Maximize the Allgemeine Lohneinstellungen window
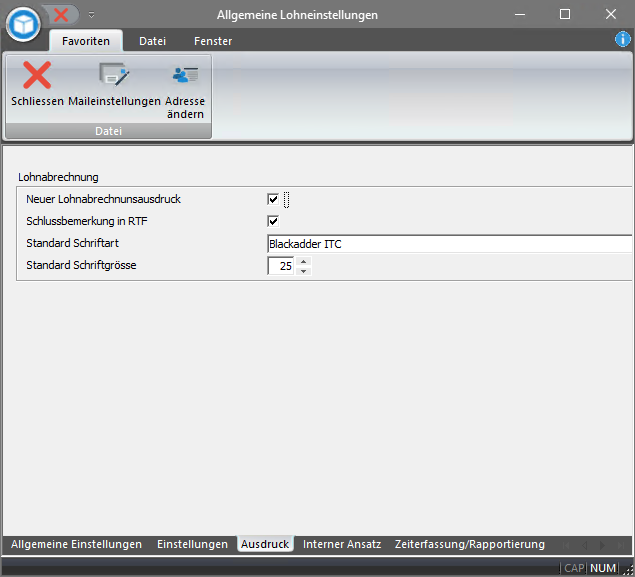This screenshot has width=635, height=577. [x=565, y=15]
